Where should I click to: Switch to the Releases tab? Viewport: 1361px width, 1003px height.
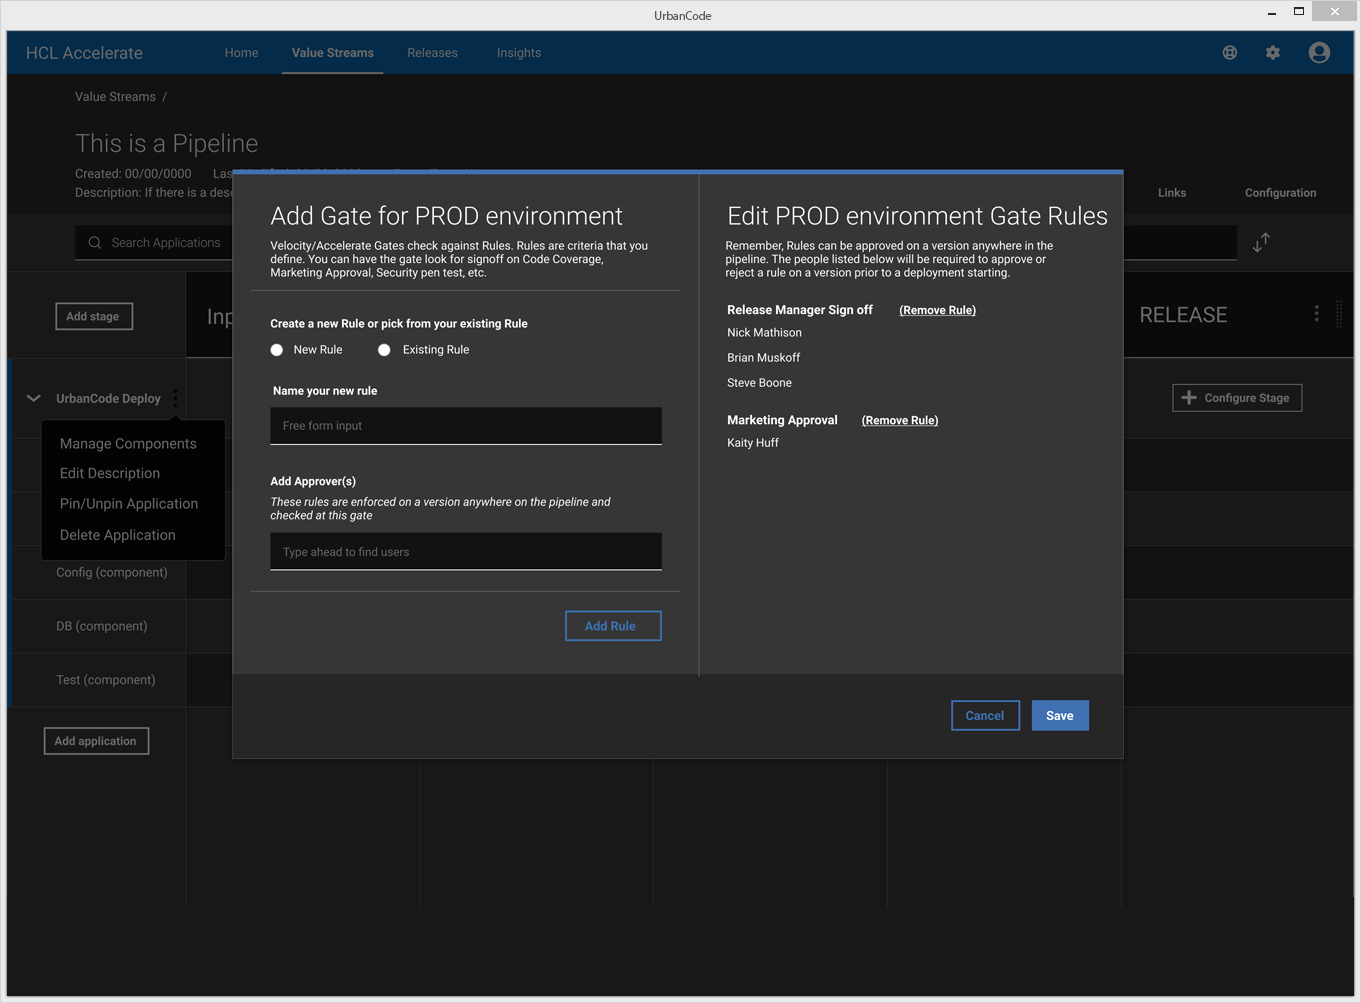(432, 53)
